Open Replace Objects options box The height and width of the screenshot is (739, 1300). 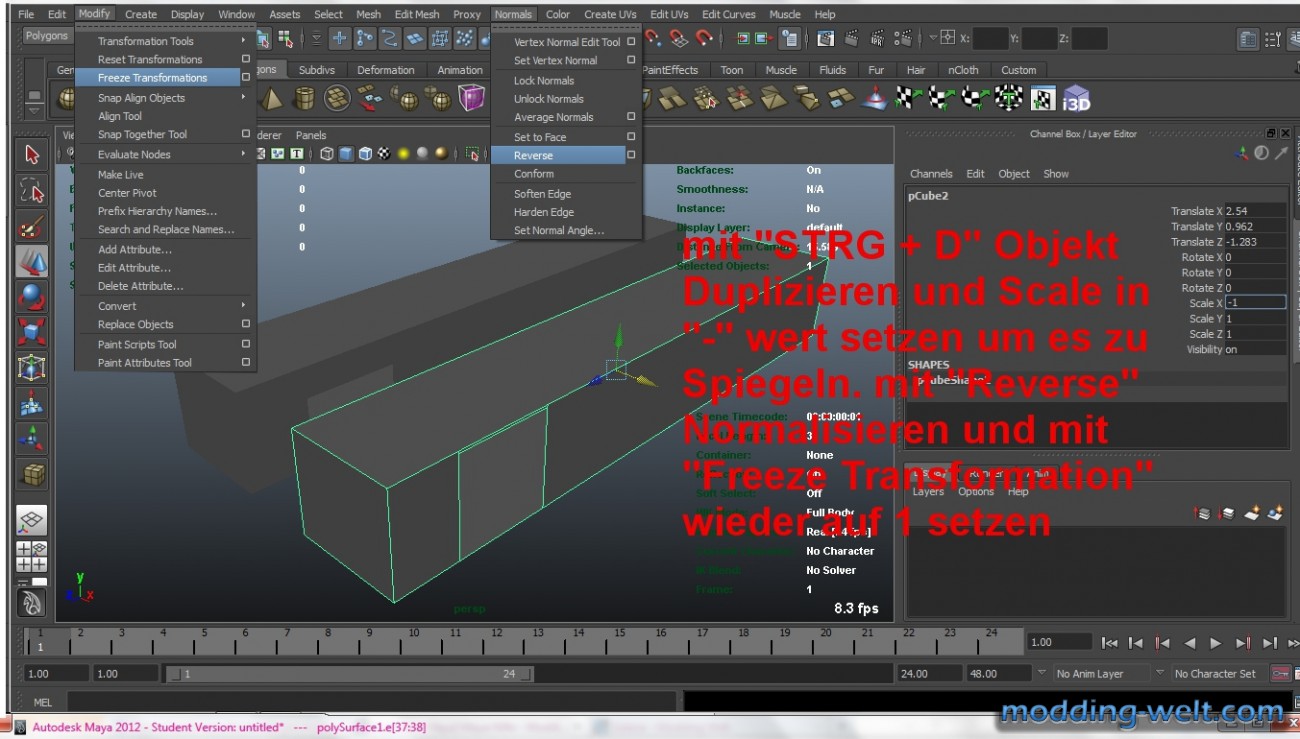[246, 324]
